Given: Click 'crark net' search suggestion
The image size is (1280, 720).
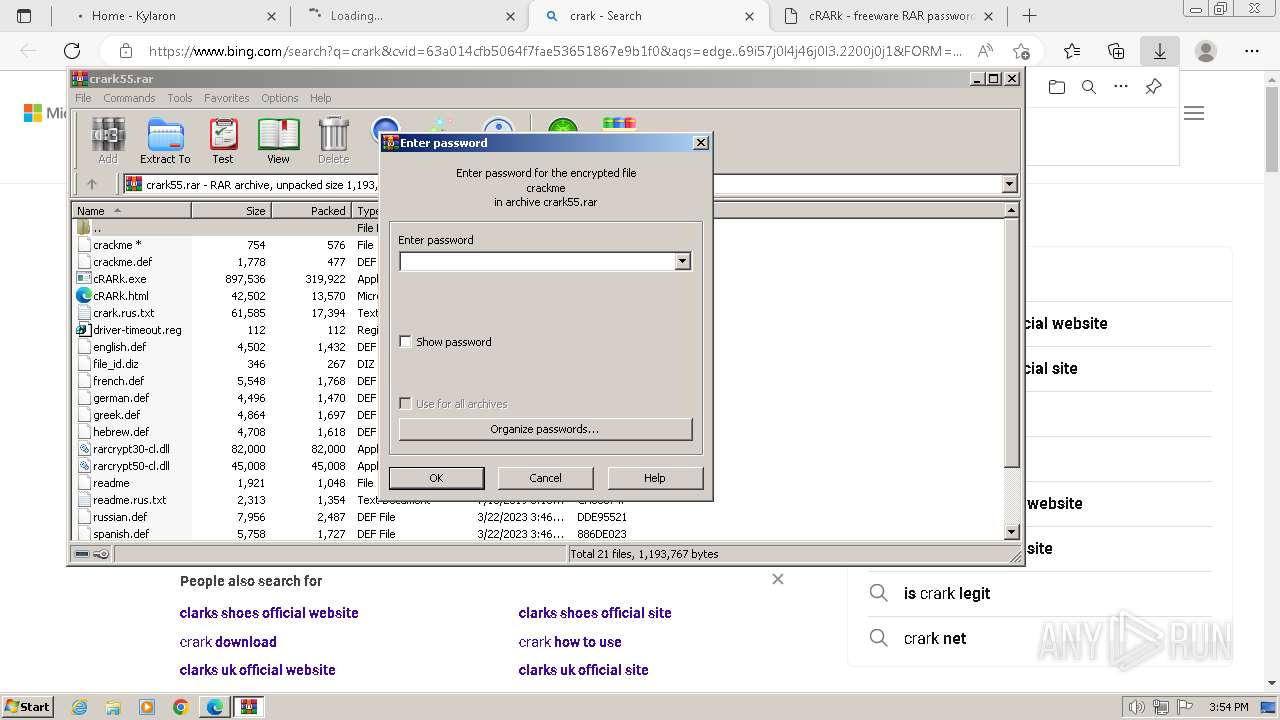Looking at the screenshot, I should [935, 638].
